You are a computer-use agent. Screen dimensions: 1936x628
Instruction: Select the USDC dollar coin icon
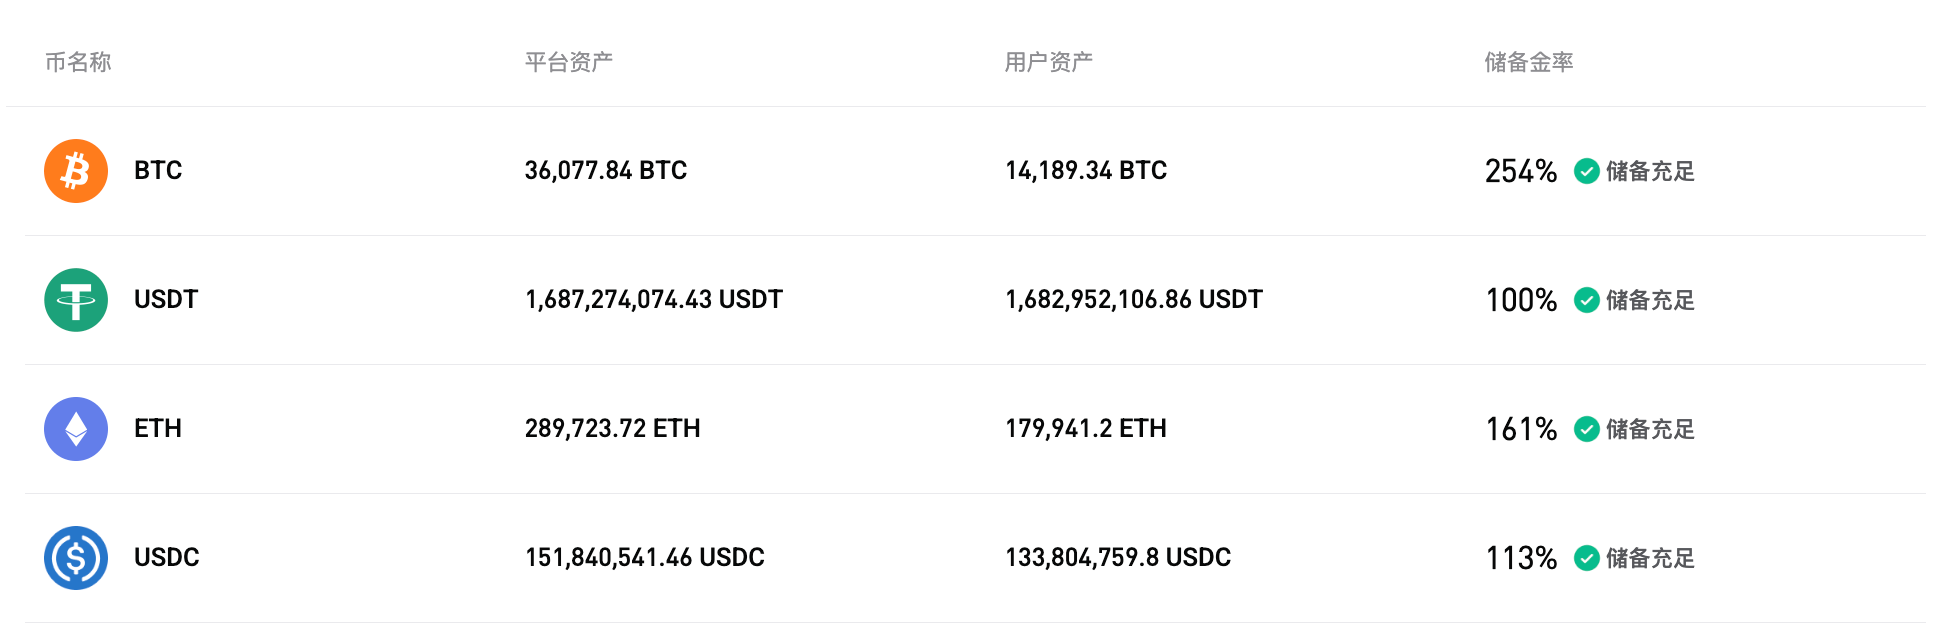(x=75, y=558)
